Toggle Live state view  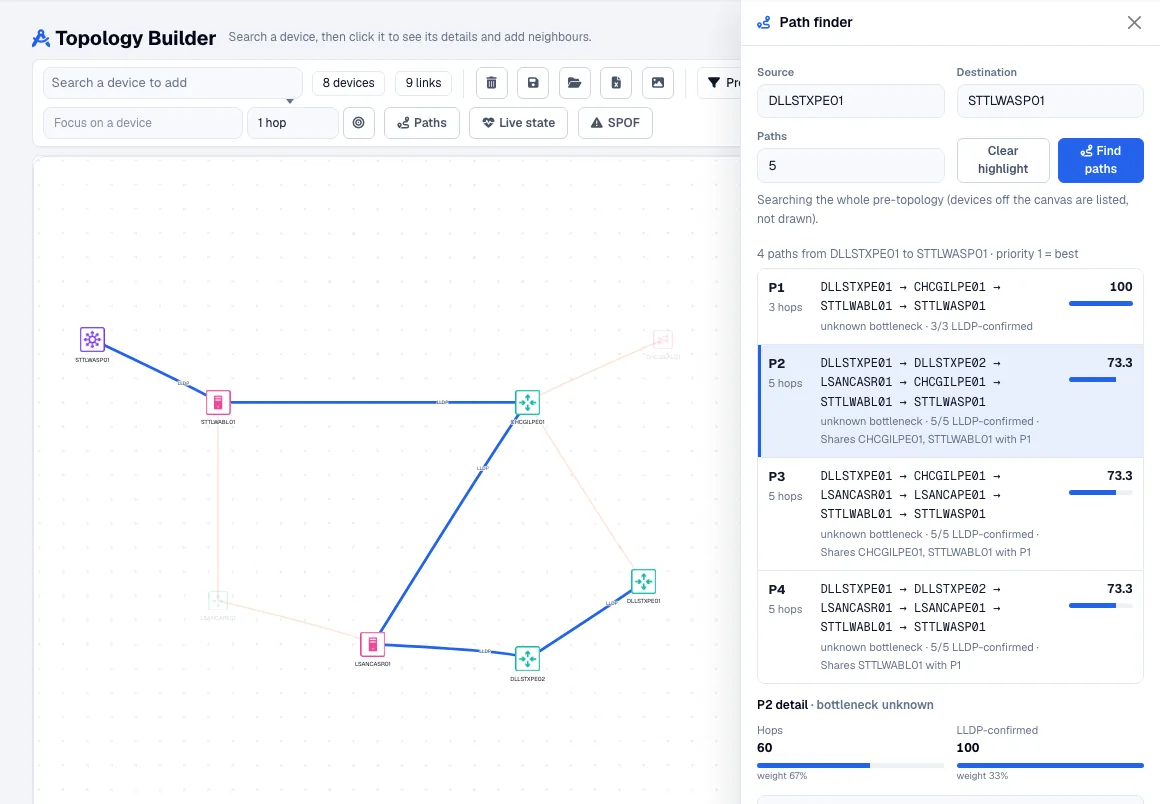click(x=519, y=123)
